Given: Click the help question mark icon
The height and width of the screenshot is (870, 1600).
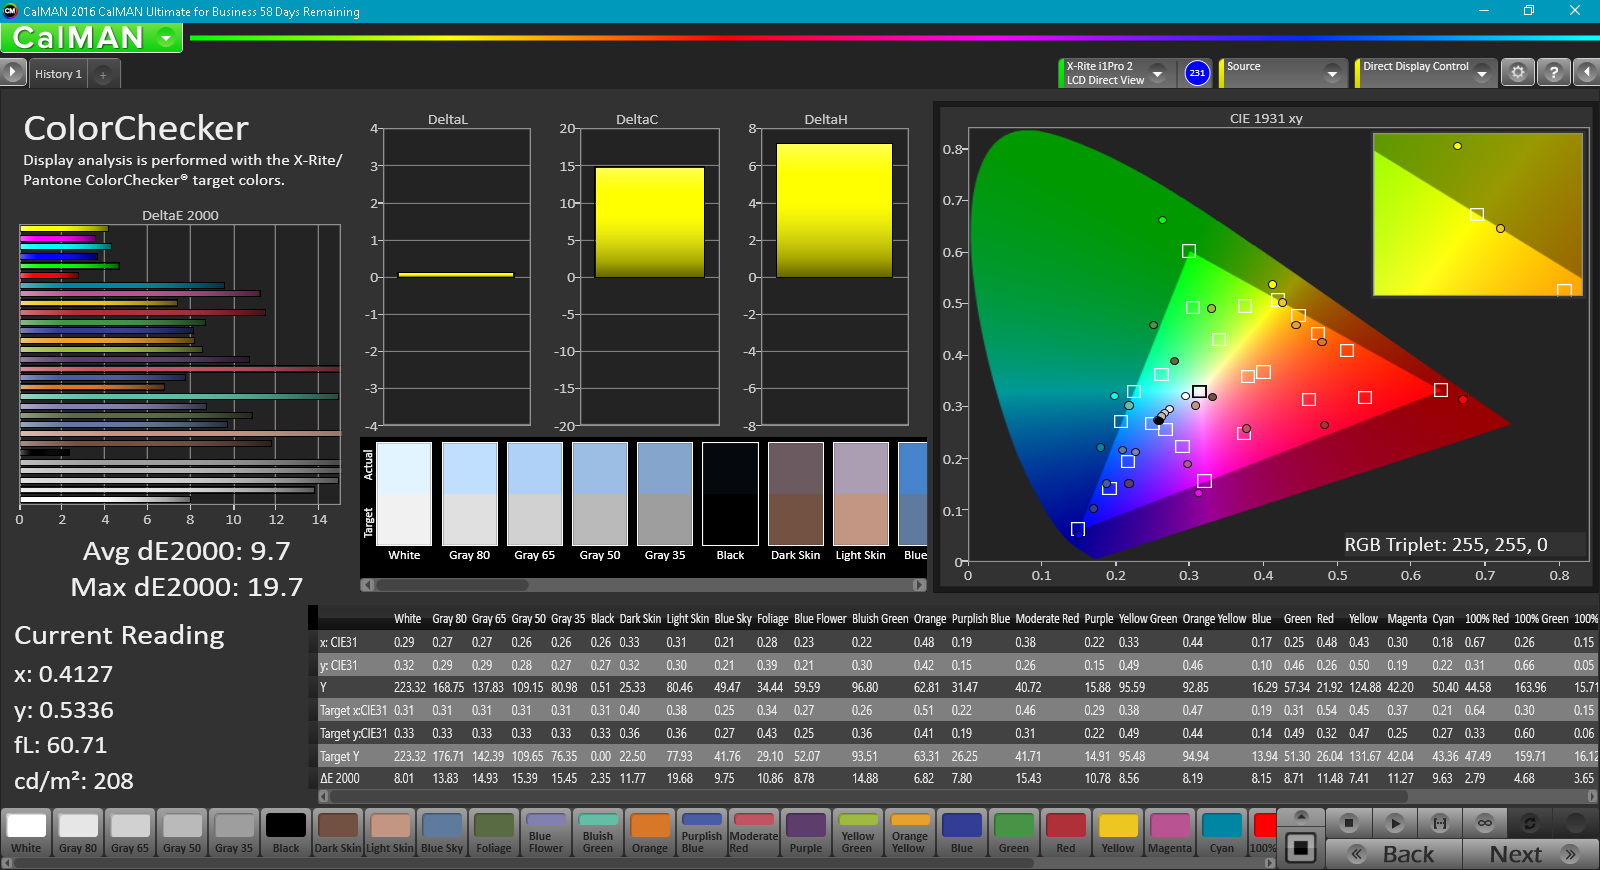Looking at the screenshot, I should pyautogui.click(x=1553, y=73).
